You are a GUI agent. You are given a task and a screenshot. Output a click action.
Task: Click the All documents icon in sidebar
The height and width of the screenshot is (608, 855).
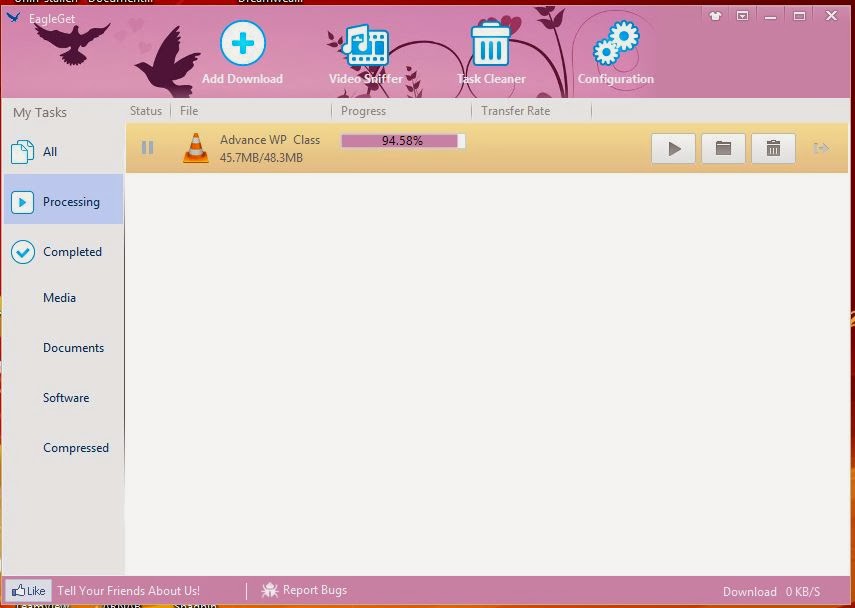(22, 152)
